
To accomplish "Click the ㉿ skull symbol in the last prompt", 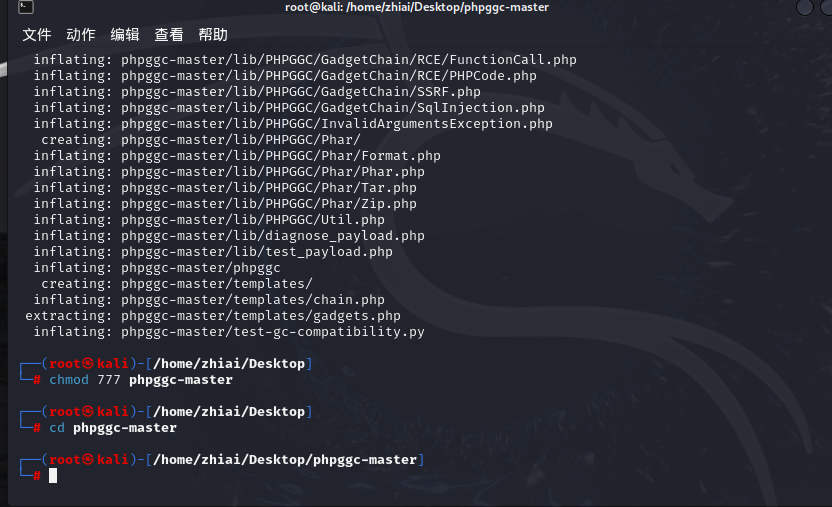I will [x=88, y=460].
